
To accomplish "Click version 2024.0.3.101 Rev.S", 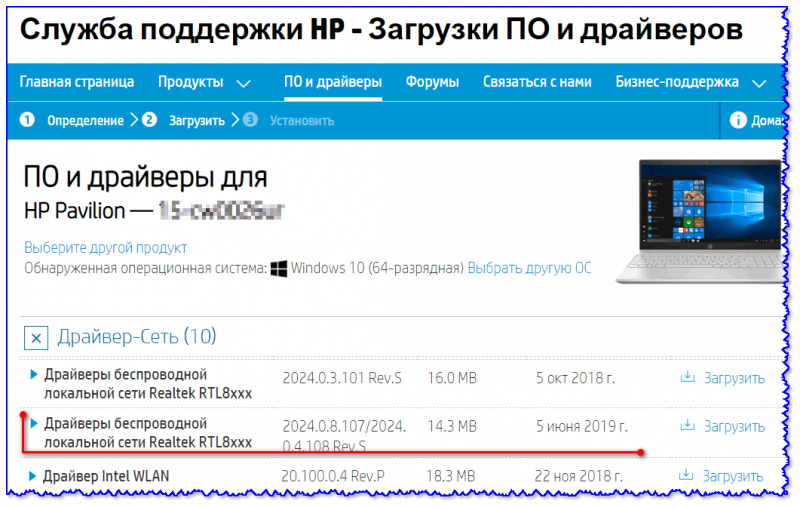I will pyautogui.click(x=342, y=378).
